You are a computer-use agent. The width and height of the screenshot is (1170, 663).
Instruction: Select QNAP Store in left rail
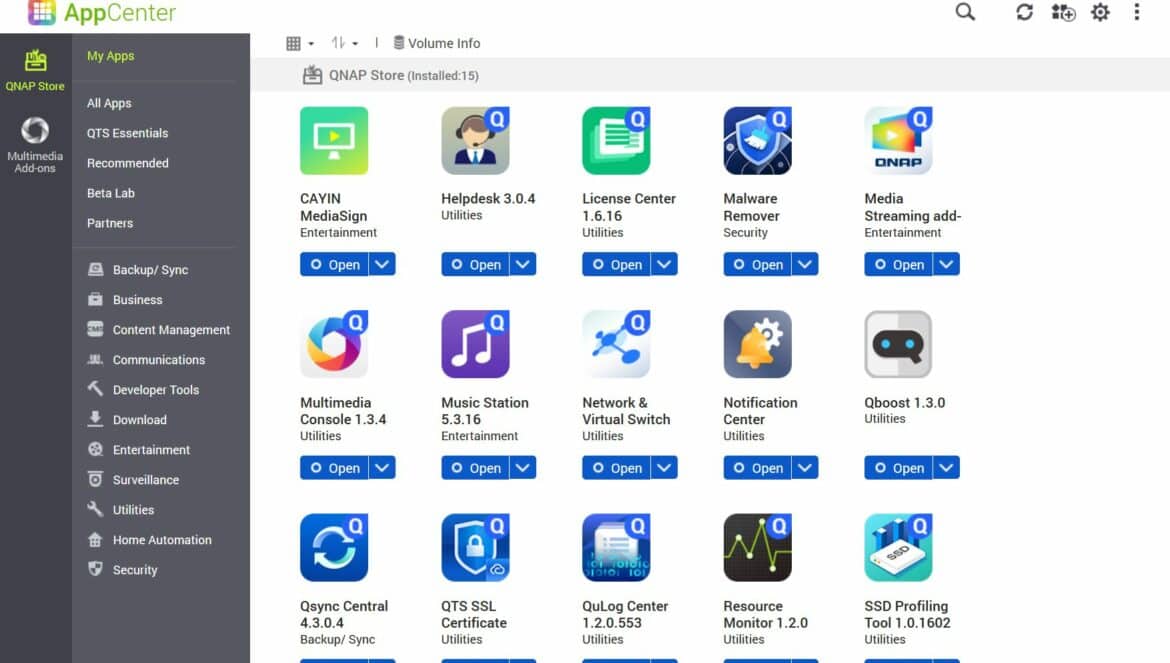(x=35, y=70)
